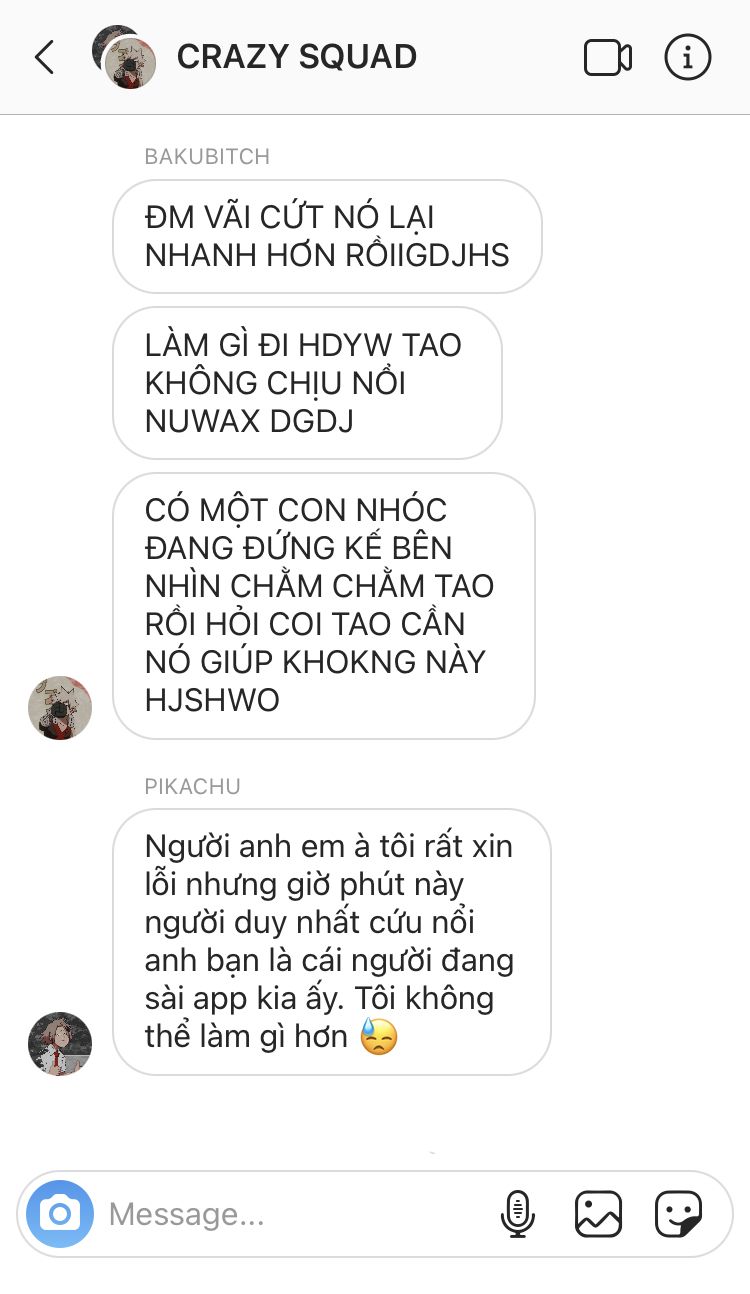Tap the BAKUBITCH sender name label
The image size is (750, 1294).
pyautogui.click(x=207, y=157)
